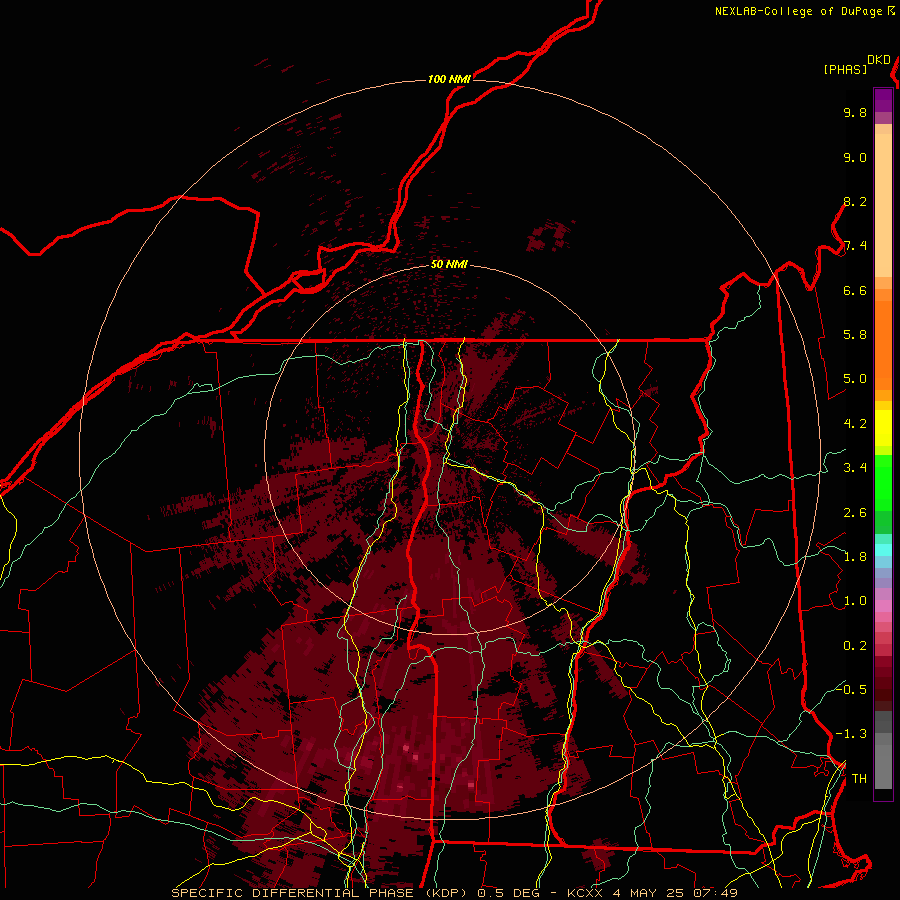
Task: Click the 5.0 value on the legend
Action: click(x=855, y=379)
